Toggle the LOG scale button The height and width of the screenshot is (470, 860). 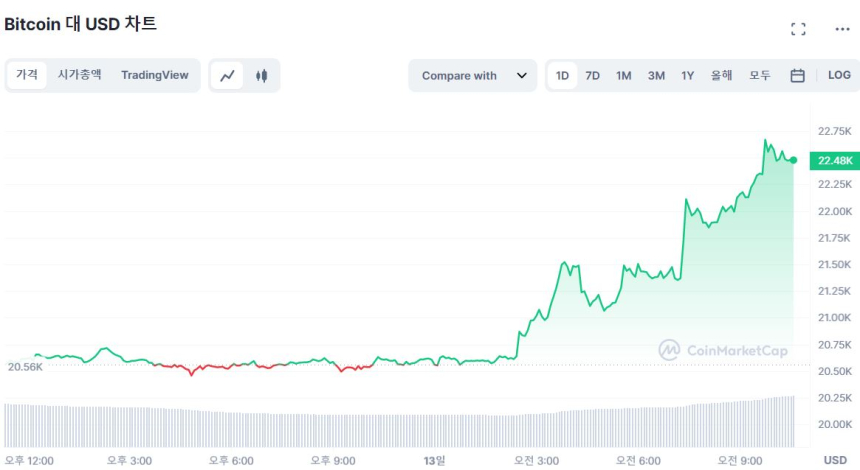click(839, 76)
